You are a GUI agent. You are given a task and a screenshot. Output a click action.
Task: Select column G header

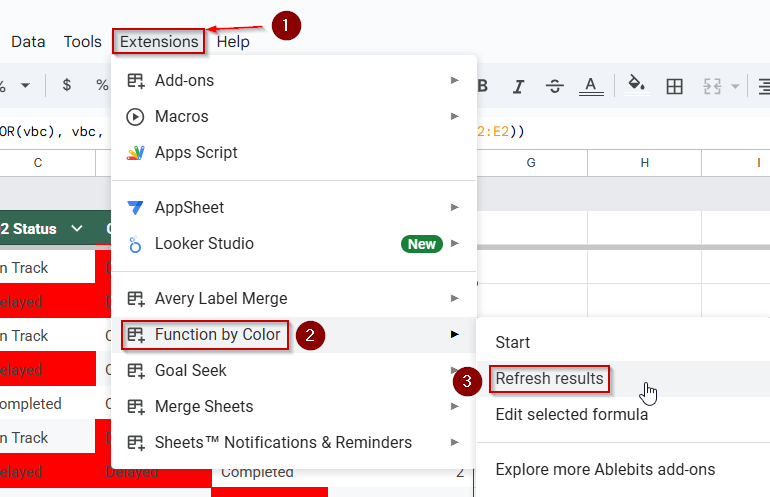tap(531, 163)
